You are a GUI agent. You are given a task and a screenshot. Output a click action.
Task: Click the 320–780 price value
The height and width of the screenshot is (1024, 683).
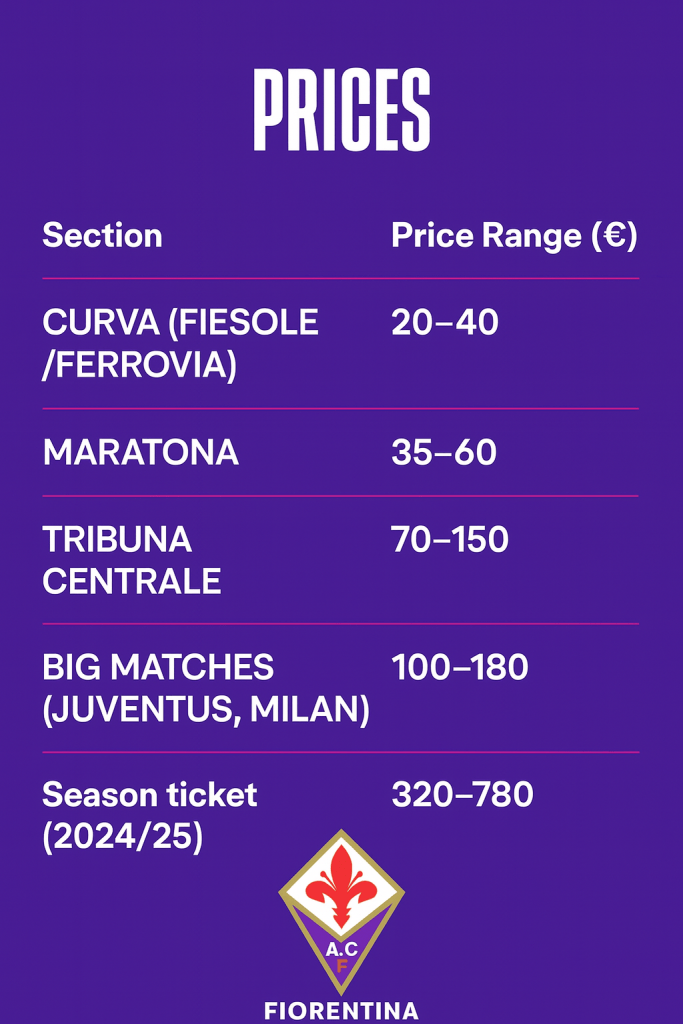463,795
